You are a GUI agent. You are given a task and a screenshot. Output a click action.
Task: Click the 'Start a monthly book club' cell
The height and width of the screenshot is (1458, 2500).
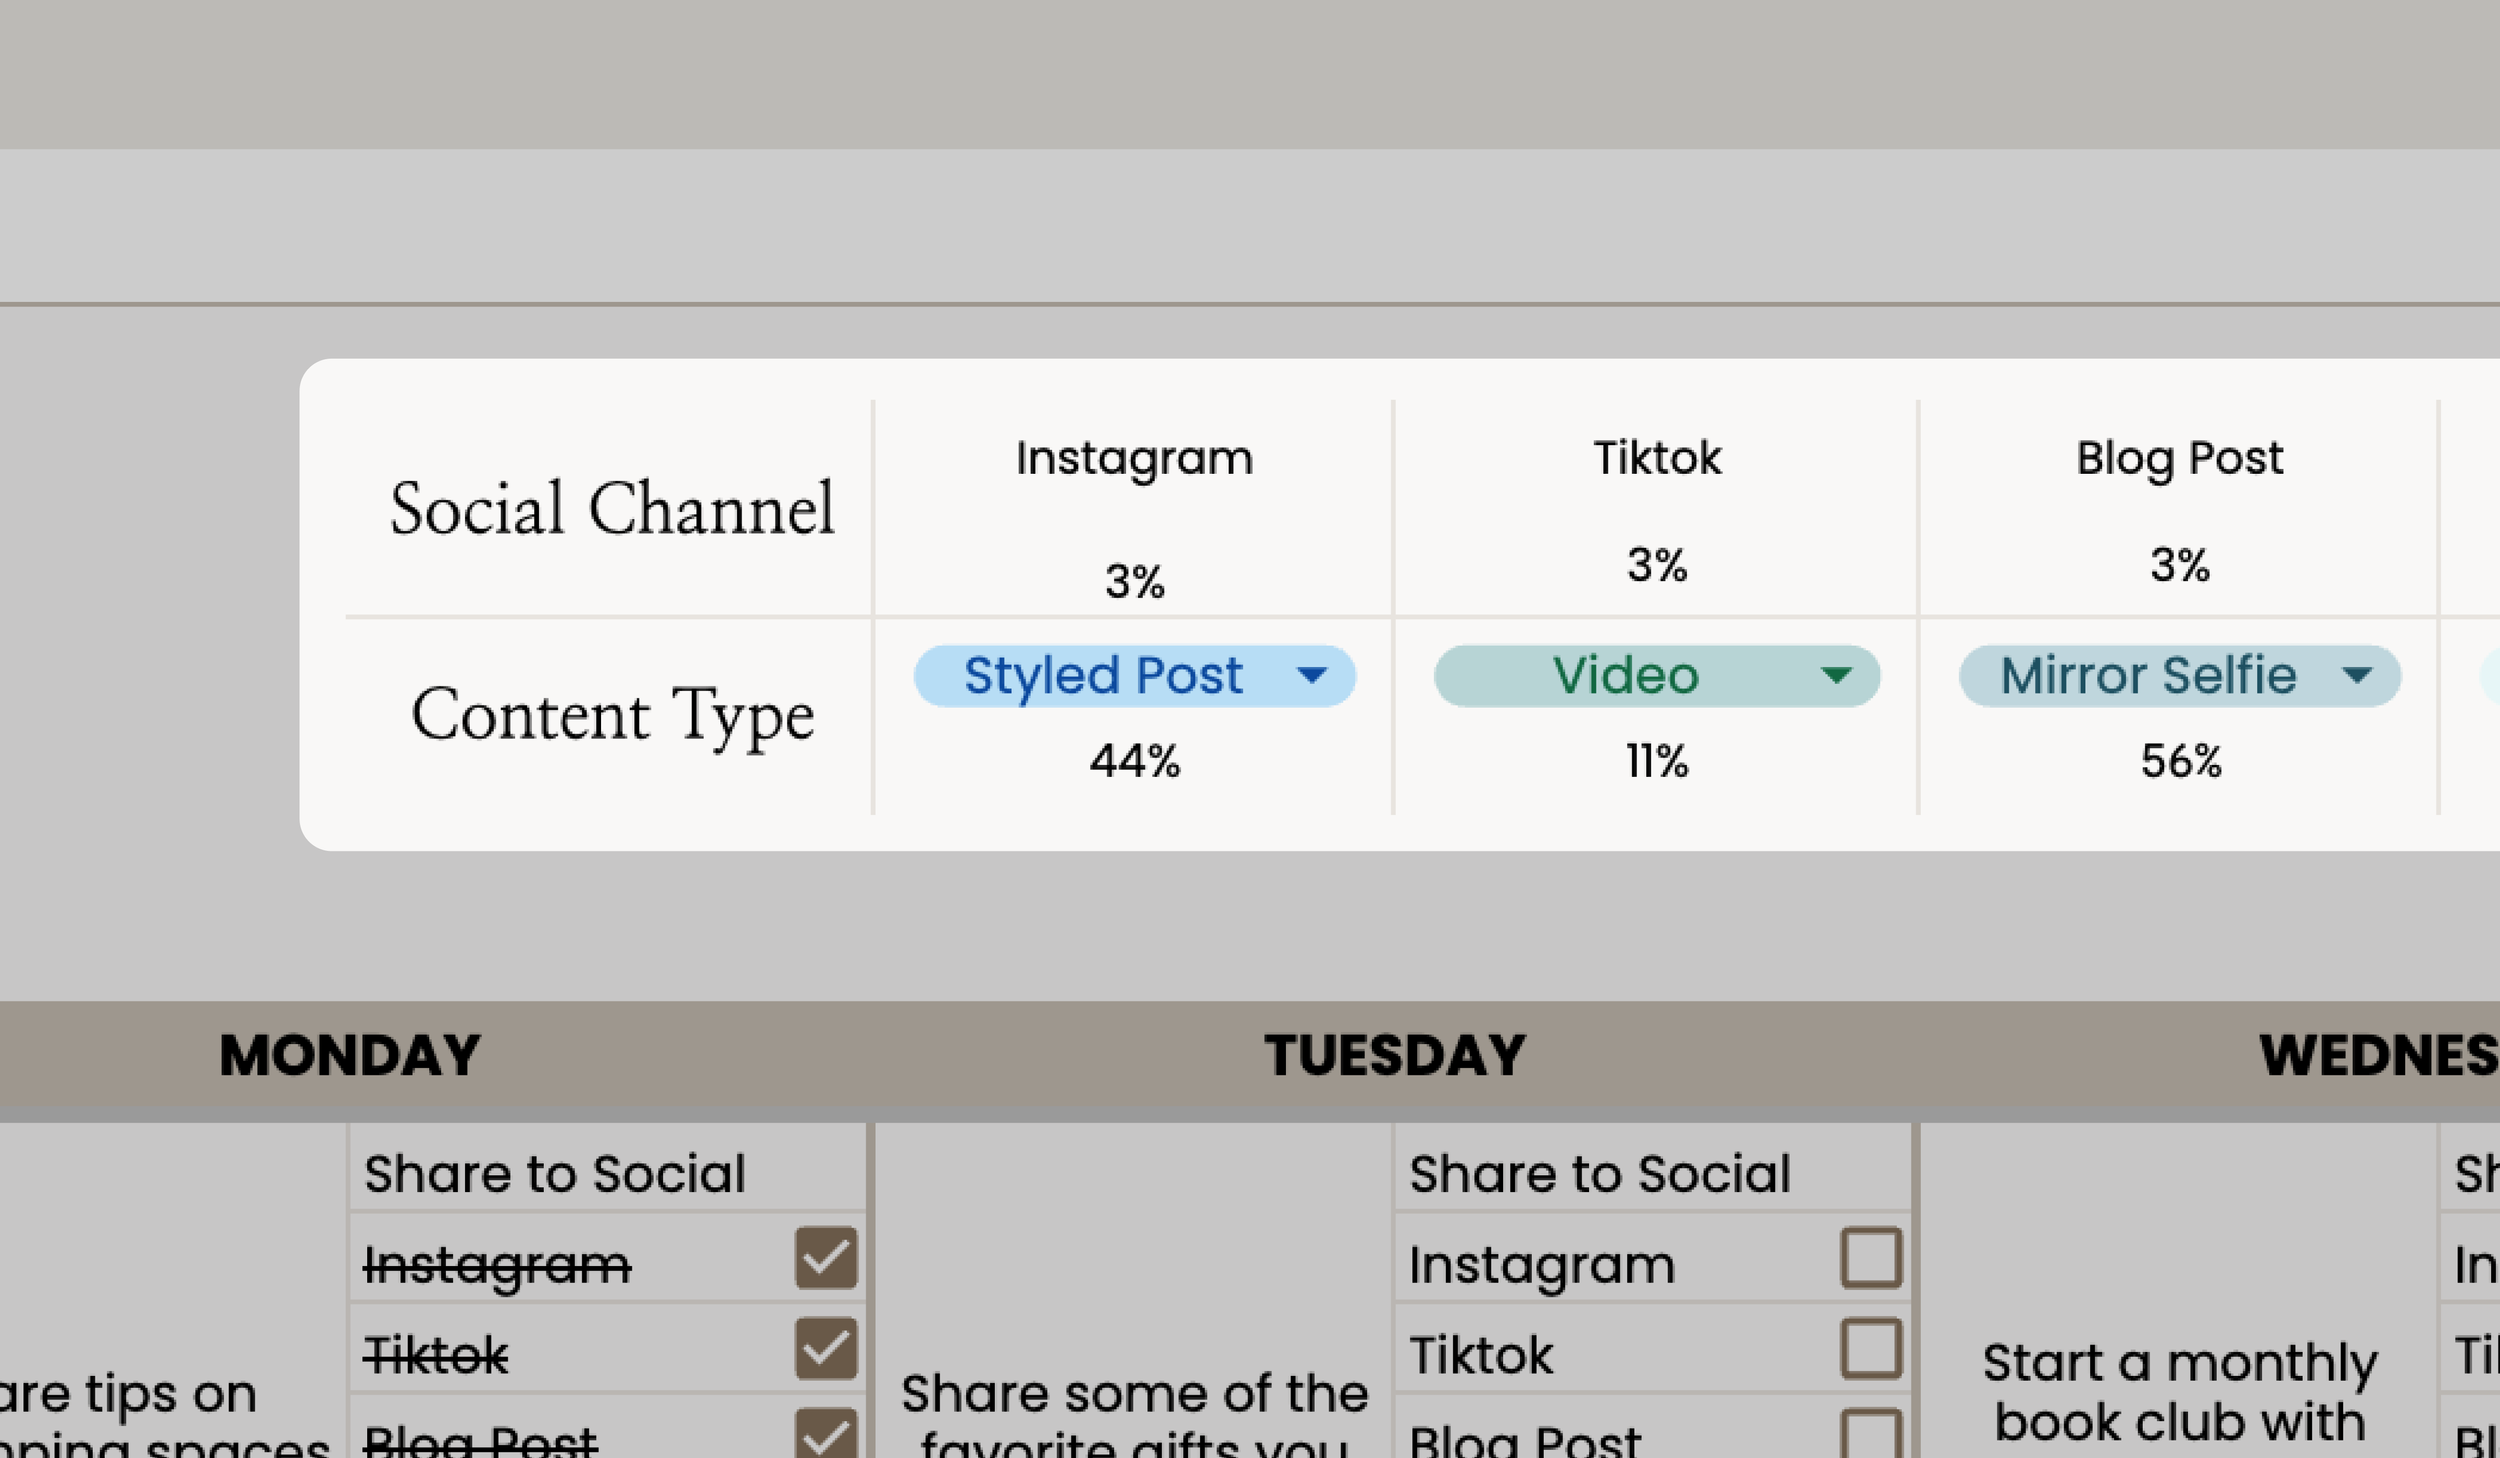pyautogui.click(x=2179, y=1390)
